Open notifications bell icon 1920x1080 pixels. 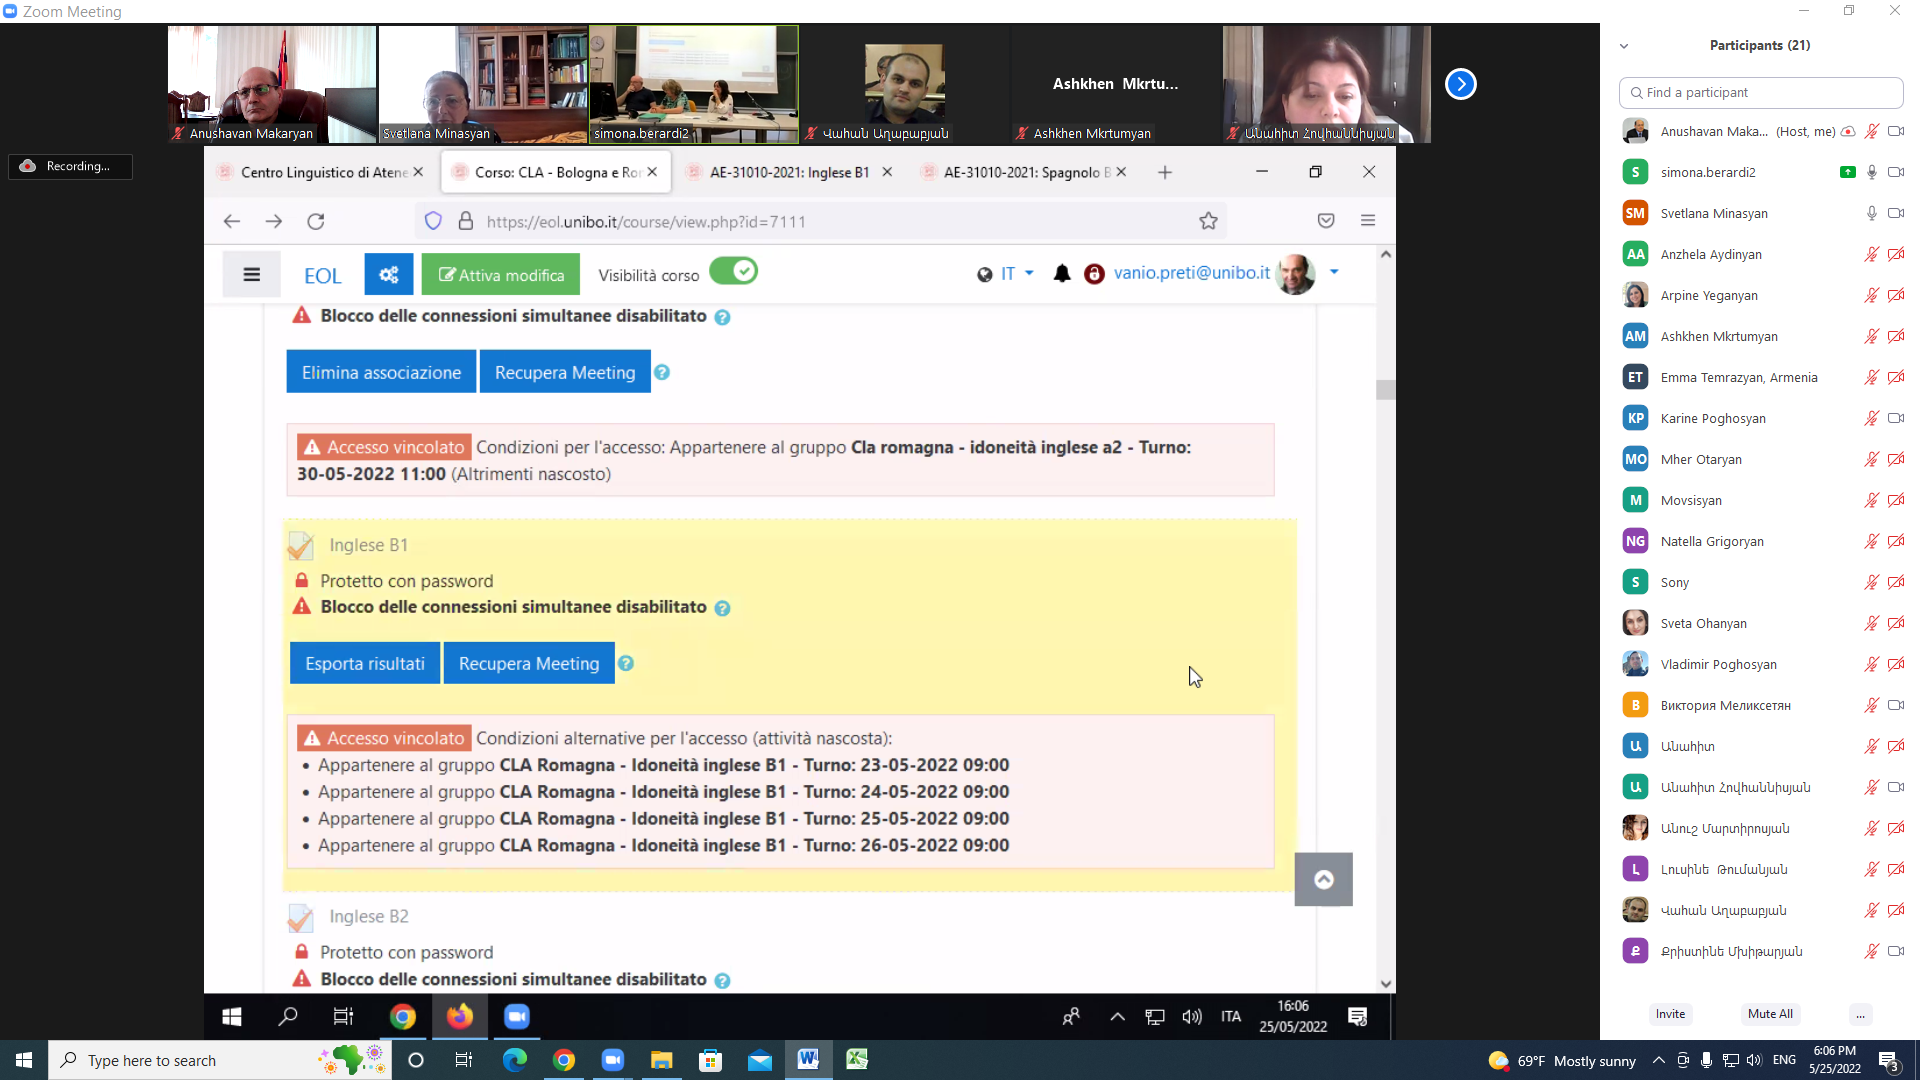1062,273
